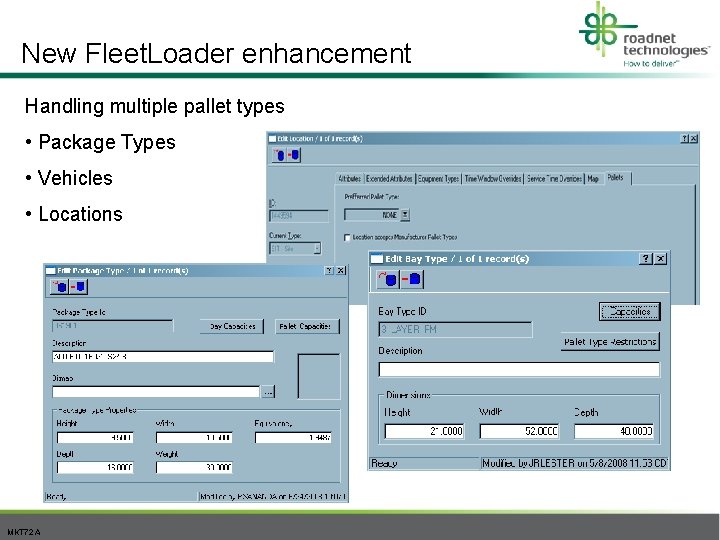The height and width of the screenshot is (540, 720).
Task: Close the Edit Bay Type window
Action: click(x=660, y=259)
